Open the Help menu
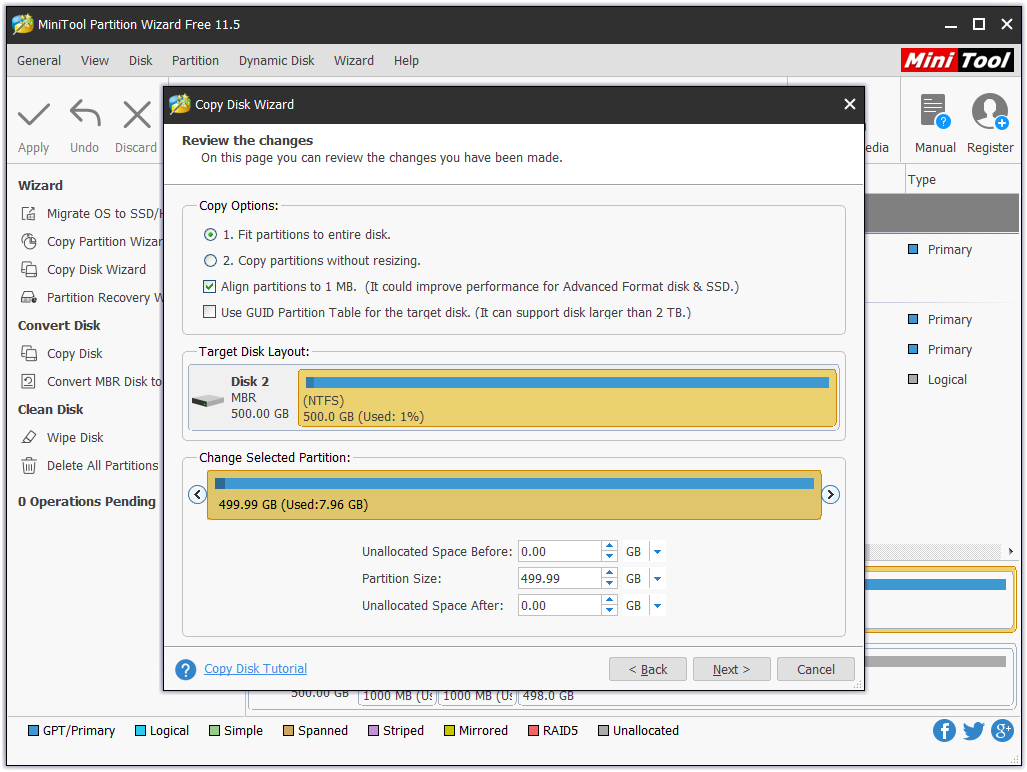Image resolution: width=1027 pixels, height=772 pixels. click(x=406, y=60)
